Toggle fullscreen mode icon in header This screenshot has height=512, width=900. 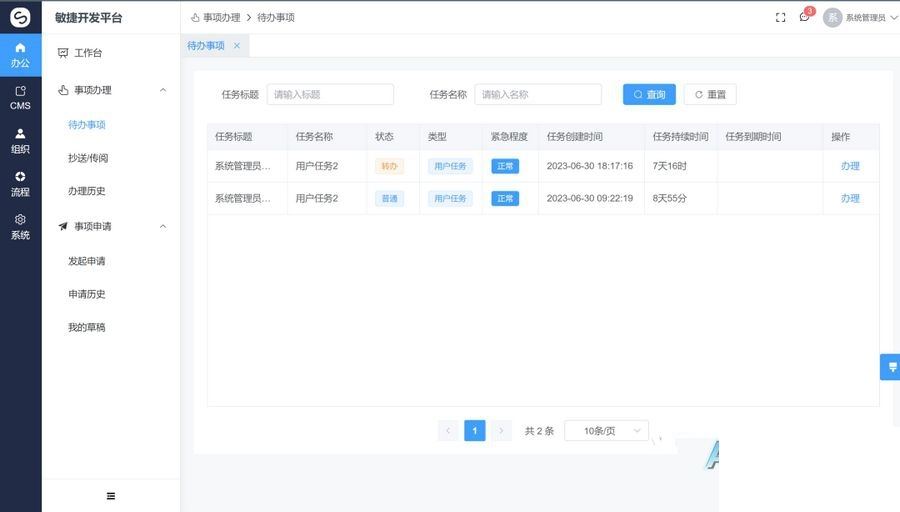click(780, 18)
